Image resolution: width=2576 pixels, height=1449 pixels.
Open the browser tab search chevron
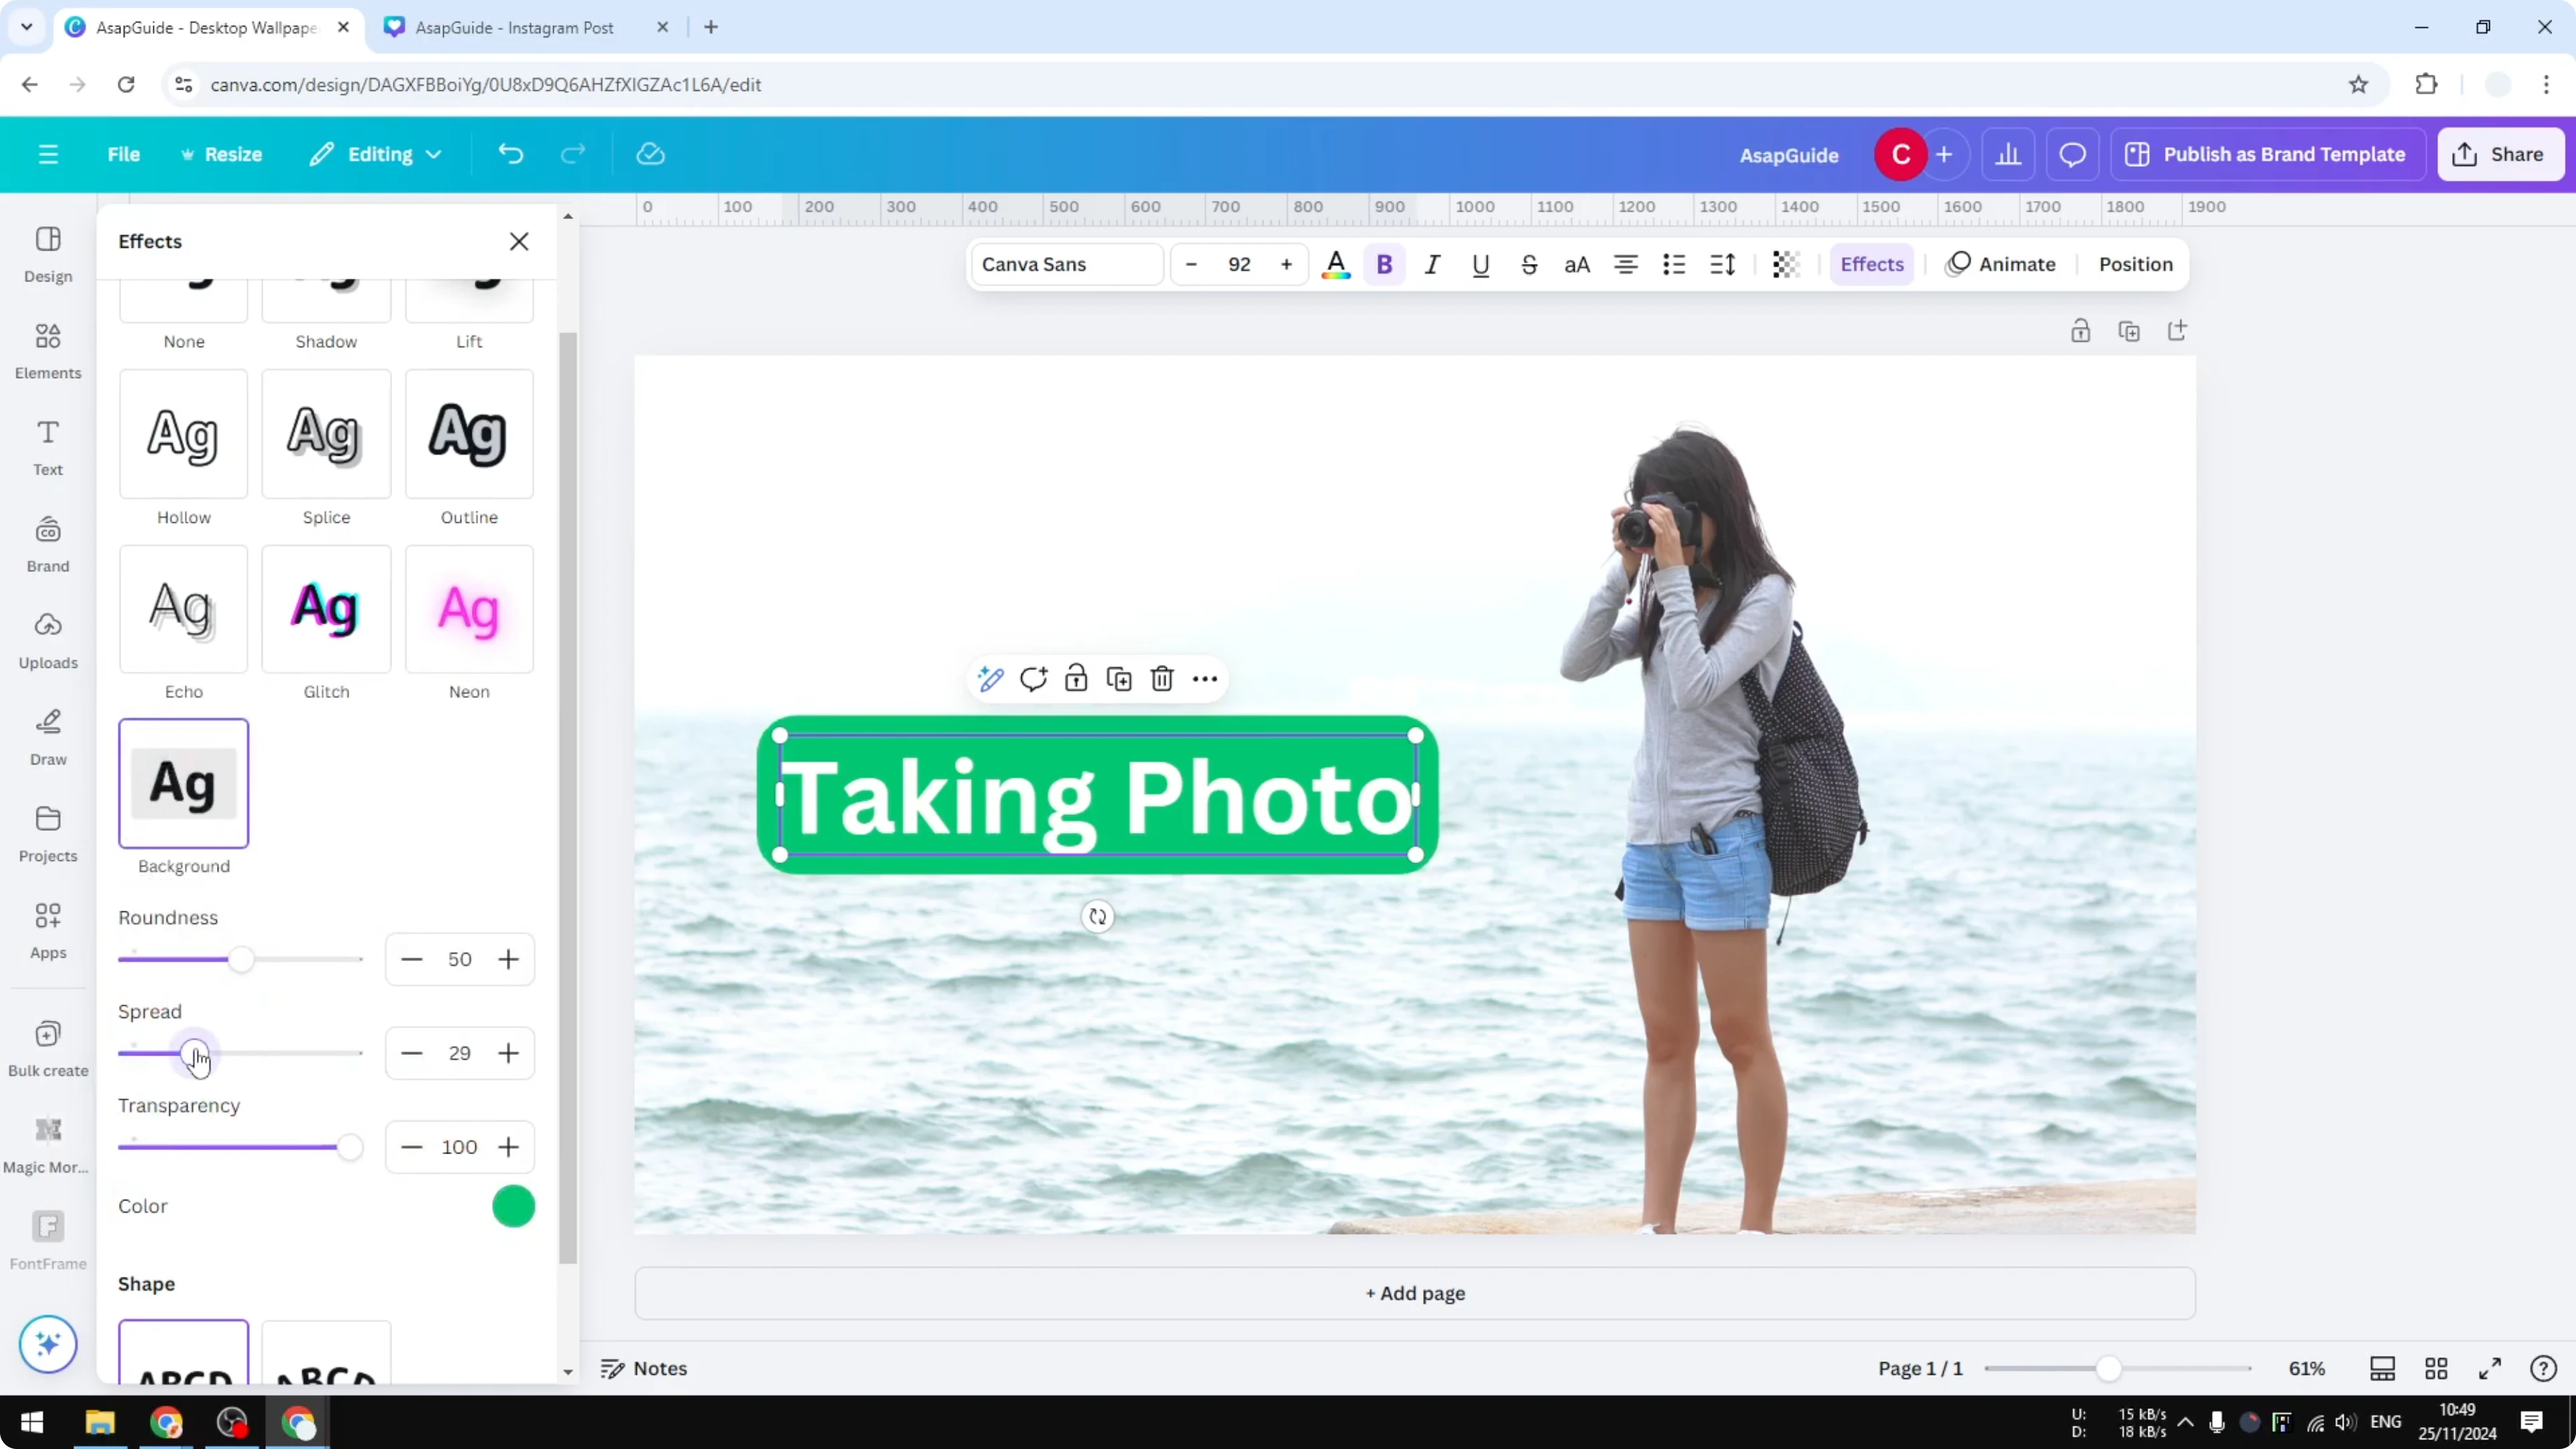[26, 27]
